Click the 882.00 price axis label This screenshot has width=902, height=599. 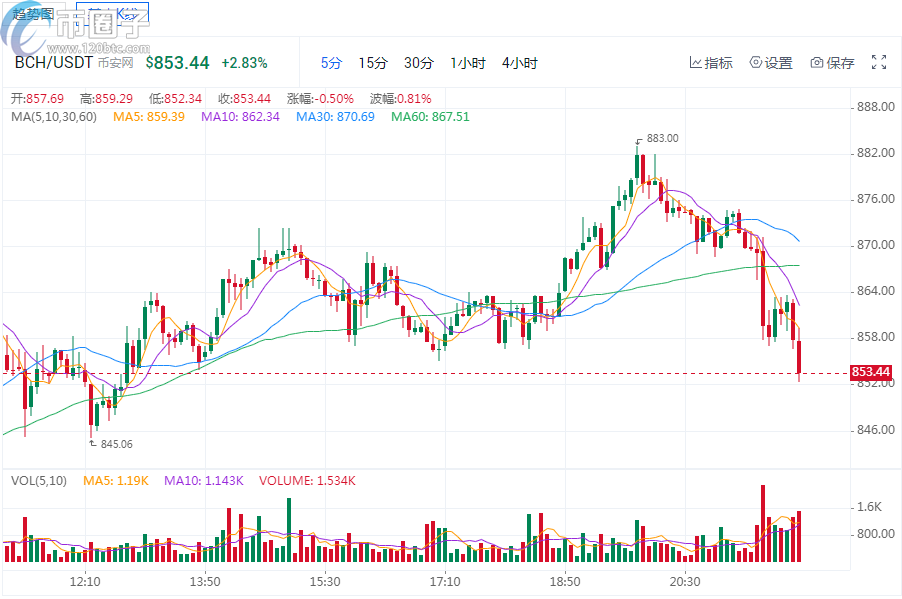point(876,152)
